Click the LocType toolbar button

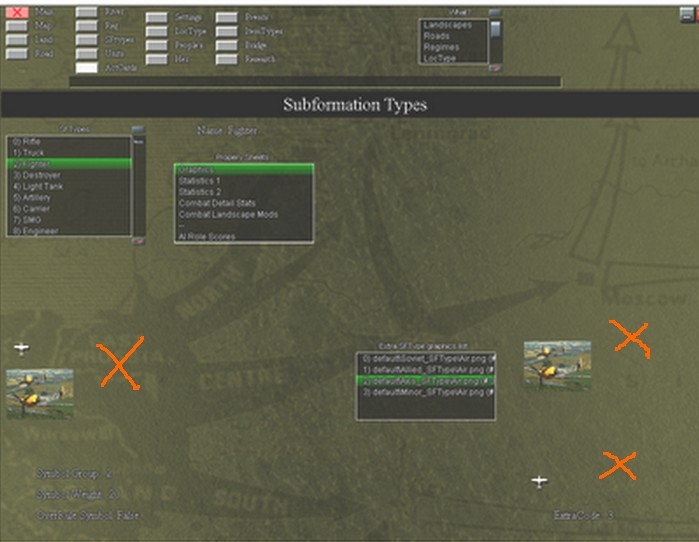[156, 31]
